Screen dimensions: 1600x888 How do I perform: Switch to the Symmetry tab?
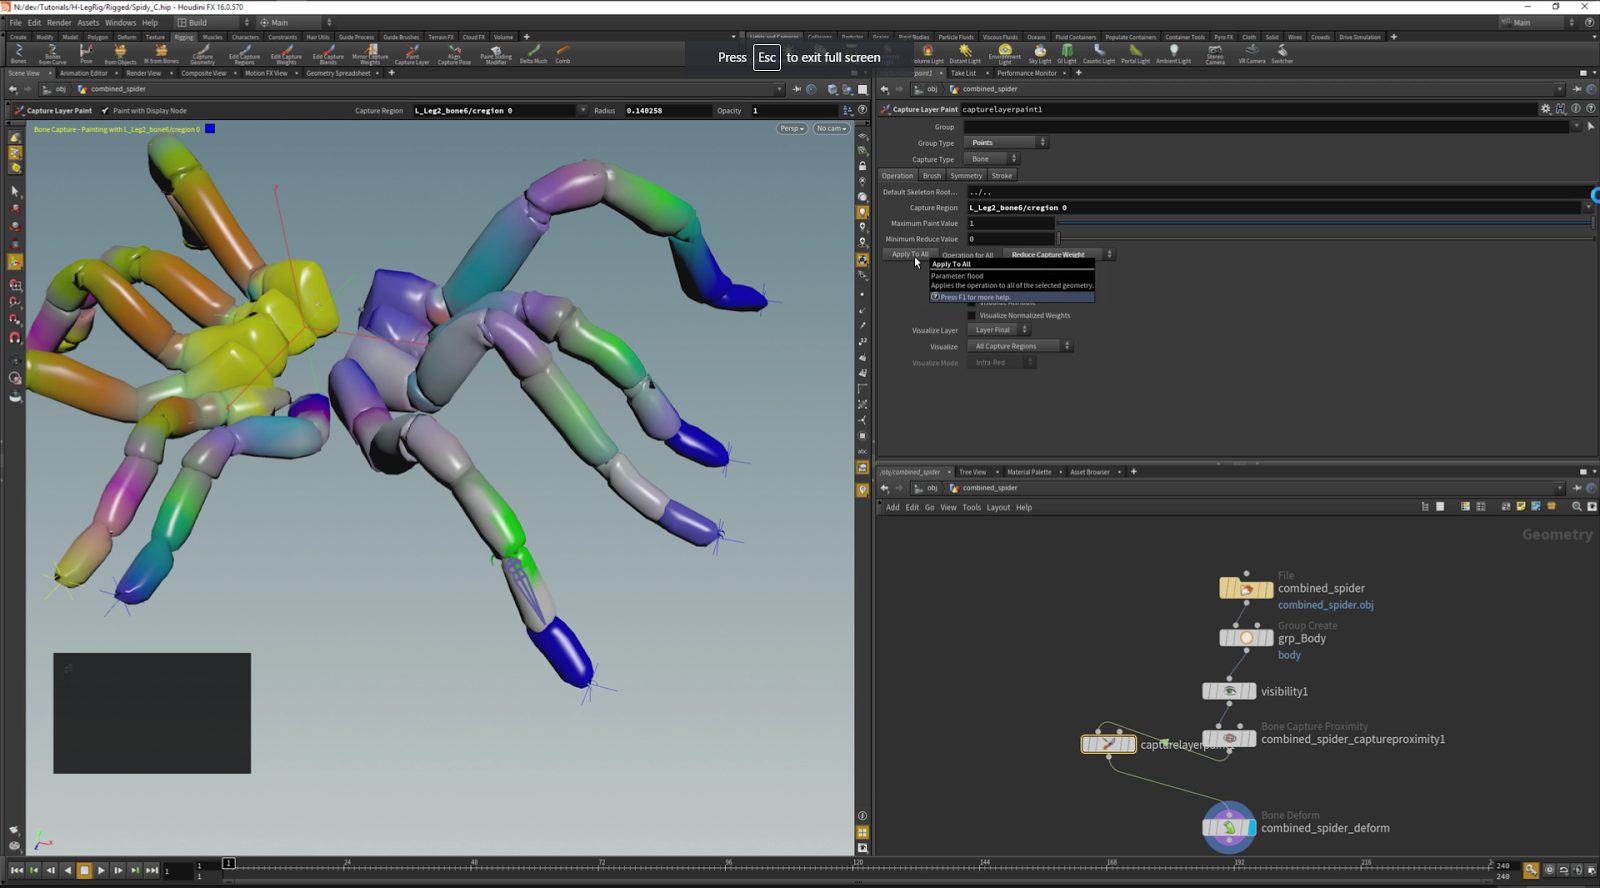(966, 176)
